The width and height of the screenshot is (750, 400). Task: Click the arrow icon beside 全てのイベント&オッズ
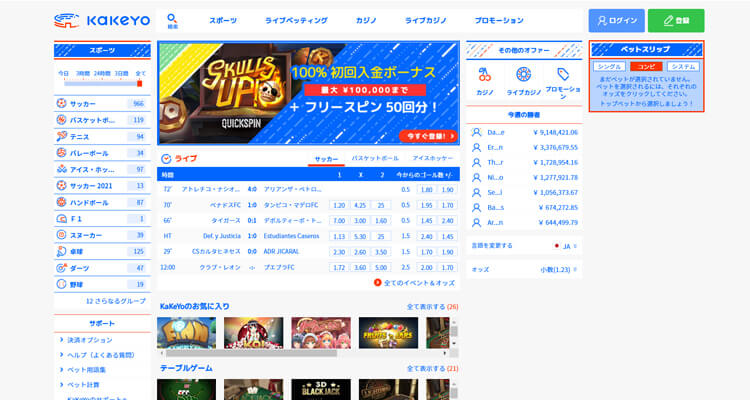click(377, 283)
